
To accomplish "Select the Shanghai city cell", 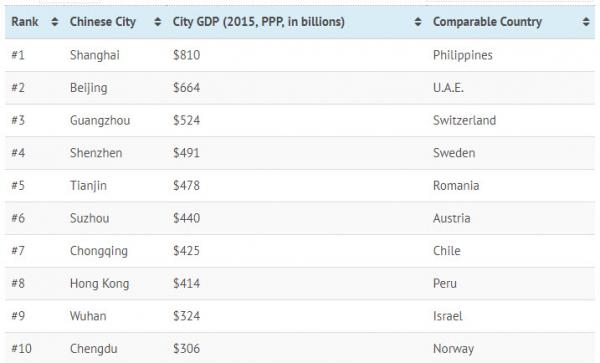I will point(95,55).
